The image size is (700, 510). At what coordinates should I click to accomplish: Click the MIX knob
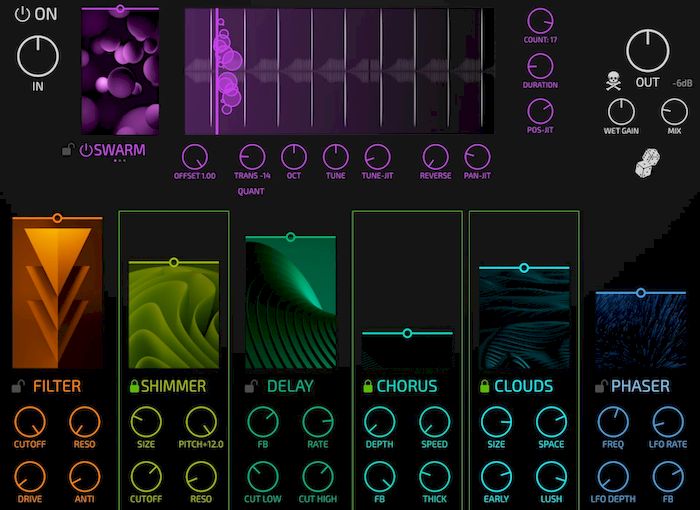(x=674, y=112)
